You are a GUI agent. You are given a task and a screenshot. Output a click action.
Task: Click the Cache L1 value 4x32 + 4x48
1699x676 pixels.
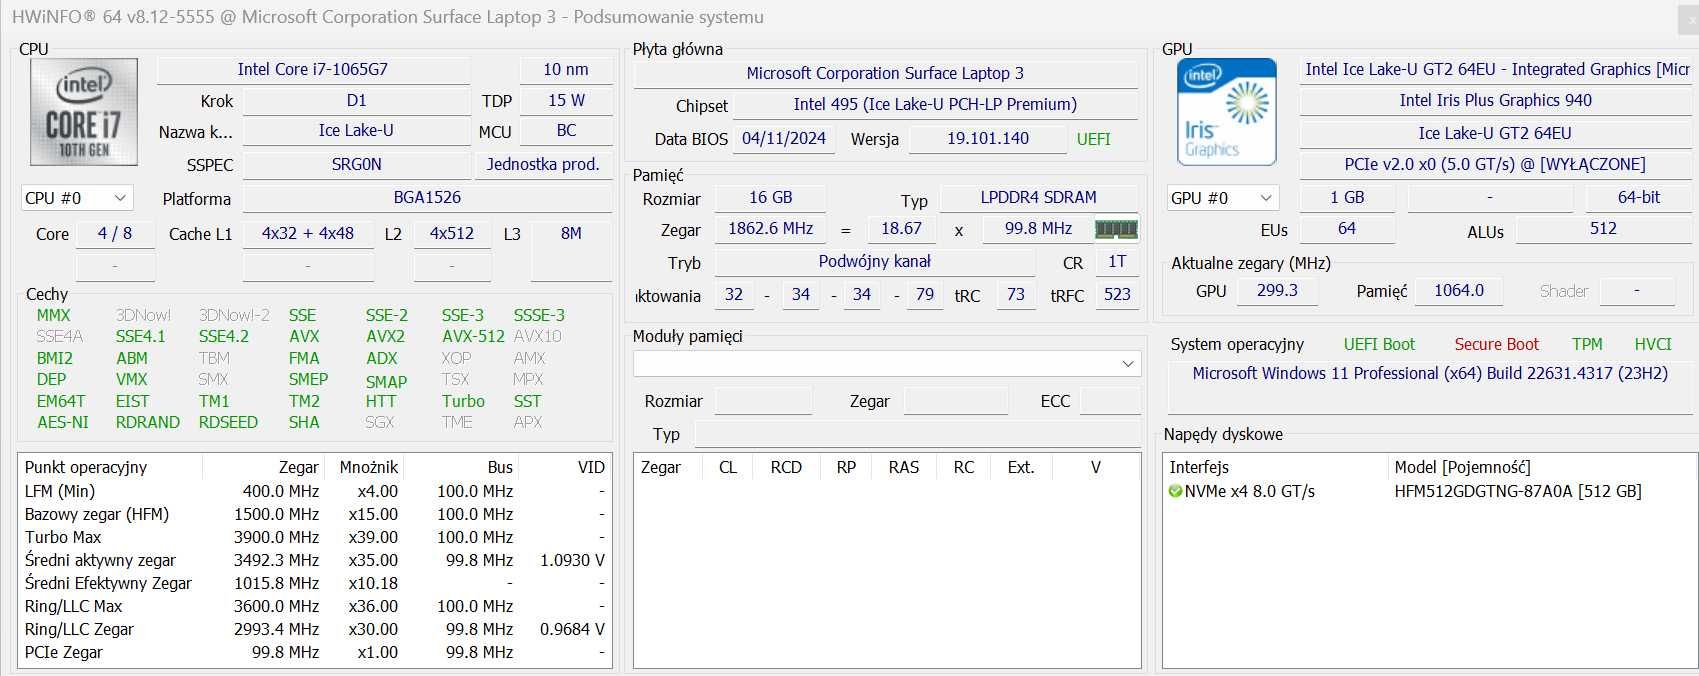pos(308,233)
